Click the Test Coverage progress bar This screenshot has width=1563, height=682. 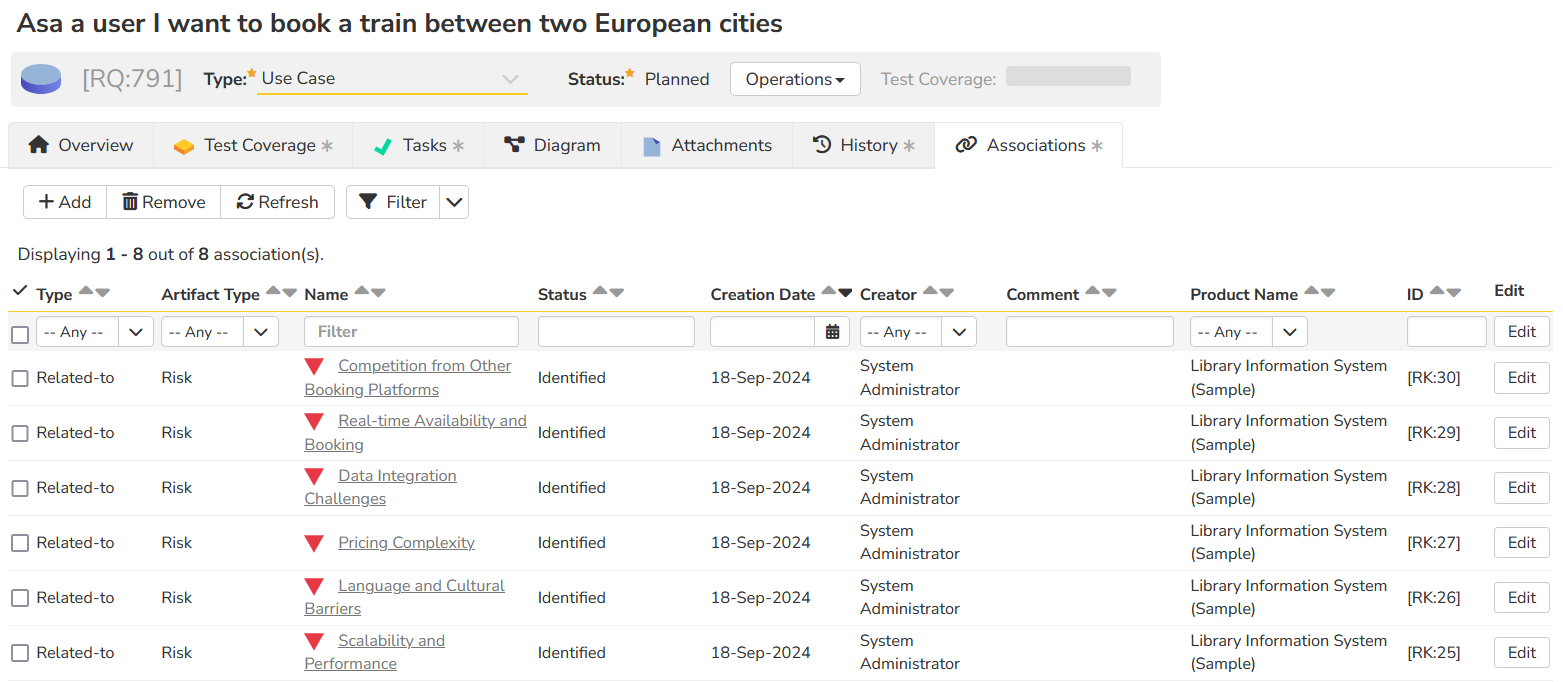(1068, 77)
